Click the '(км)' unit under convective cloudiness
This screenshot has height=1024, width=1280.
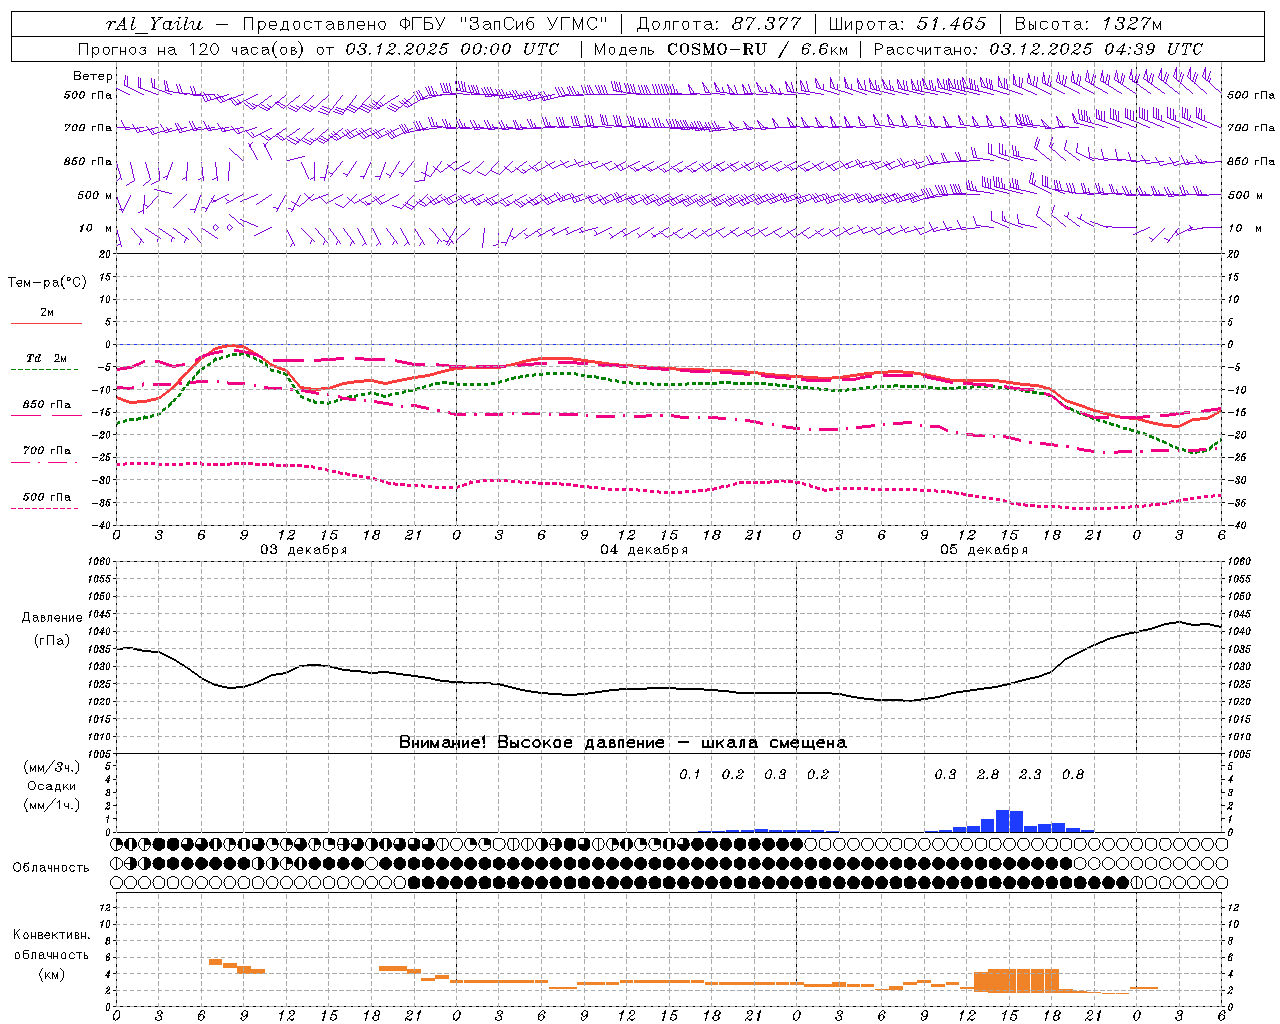click(x=51, y=974)
